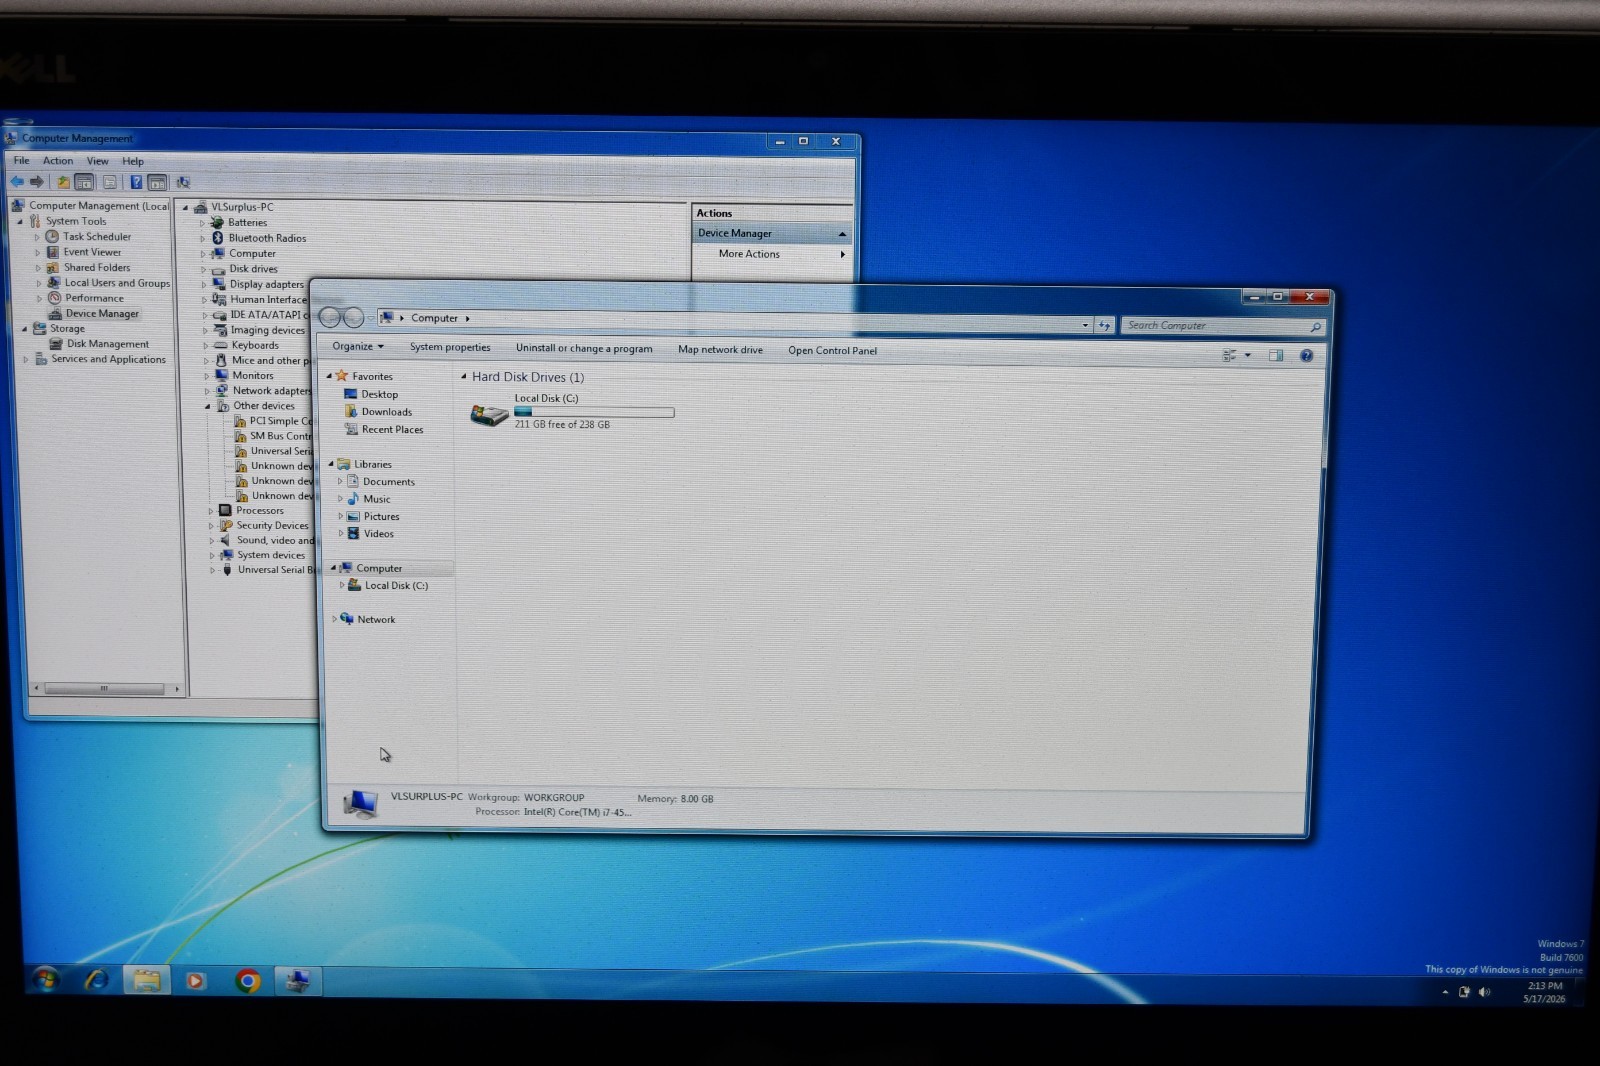The image size is (1600, 1066).
Task: Click the Device Manager header in Actions pane
Action: pos(772,233)
